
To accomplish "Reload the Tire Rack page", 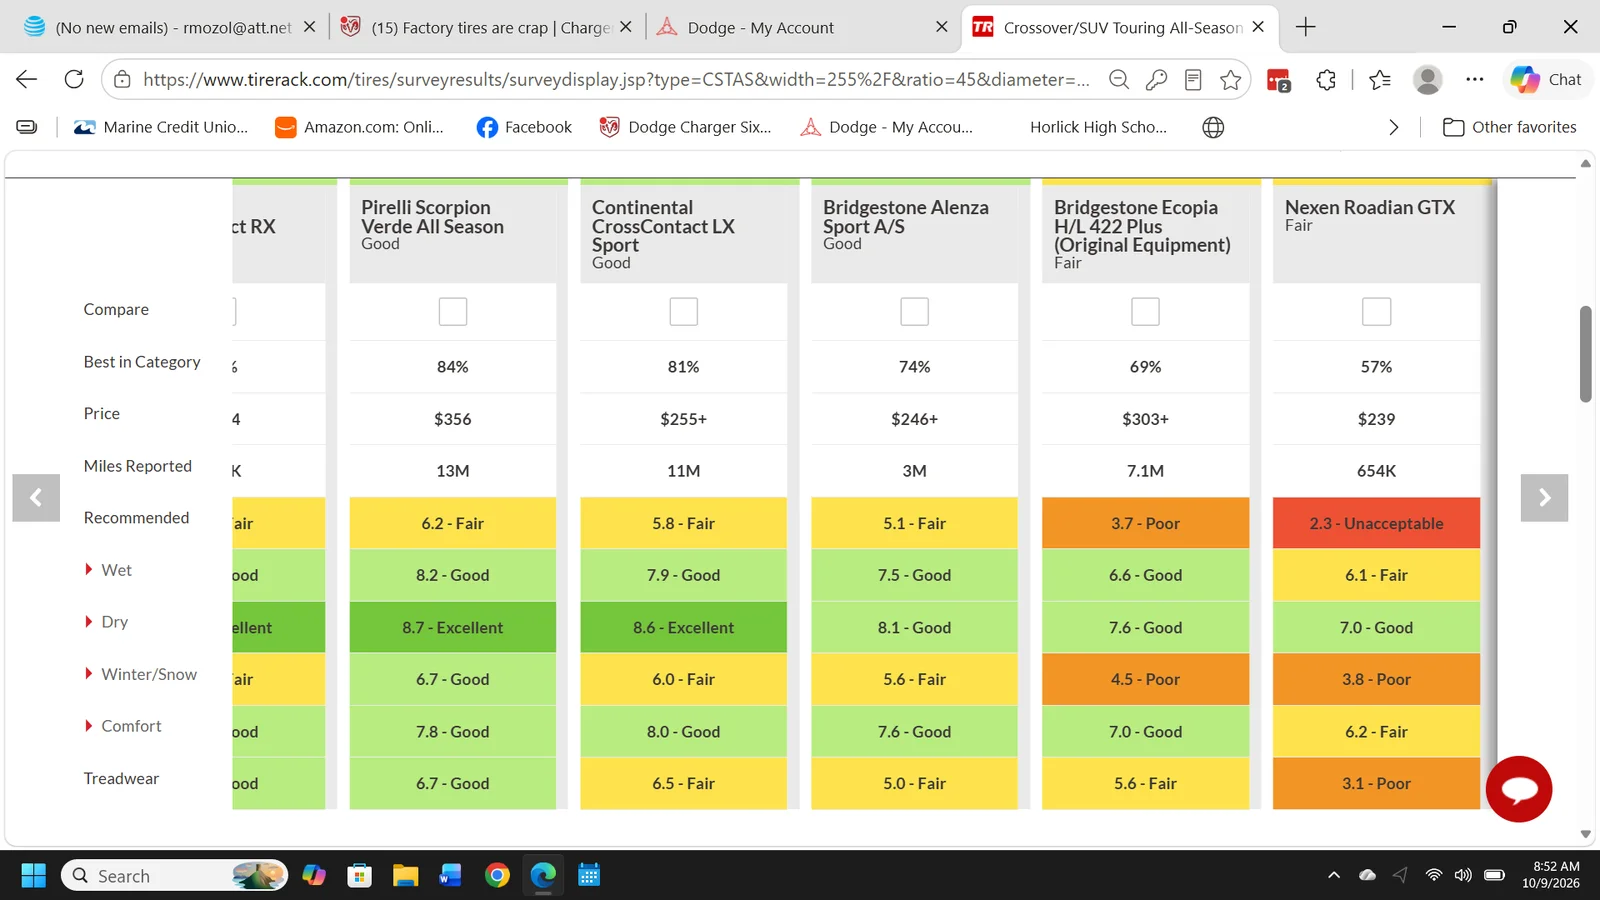I will coord(74,79).
